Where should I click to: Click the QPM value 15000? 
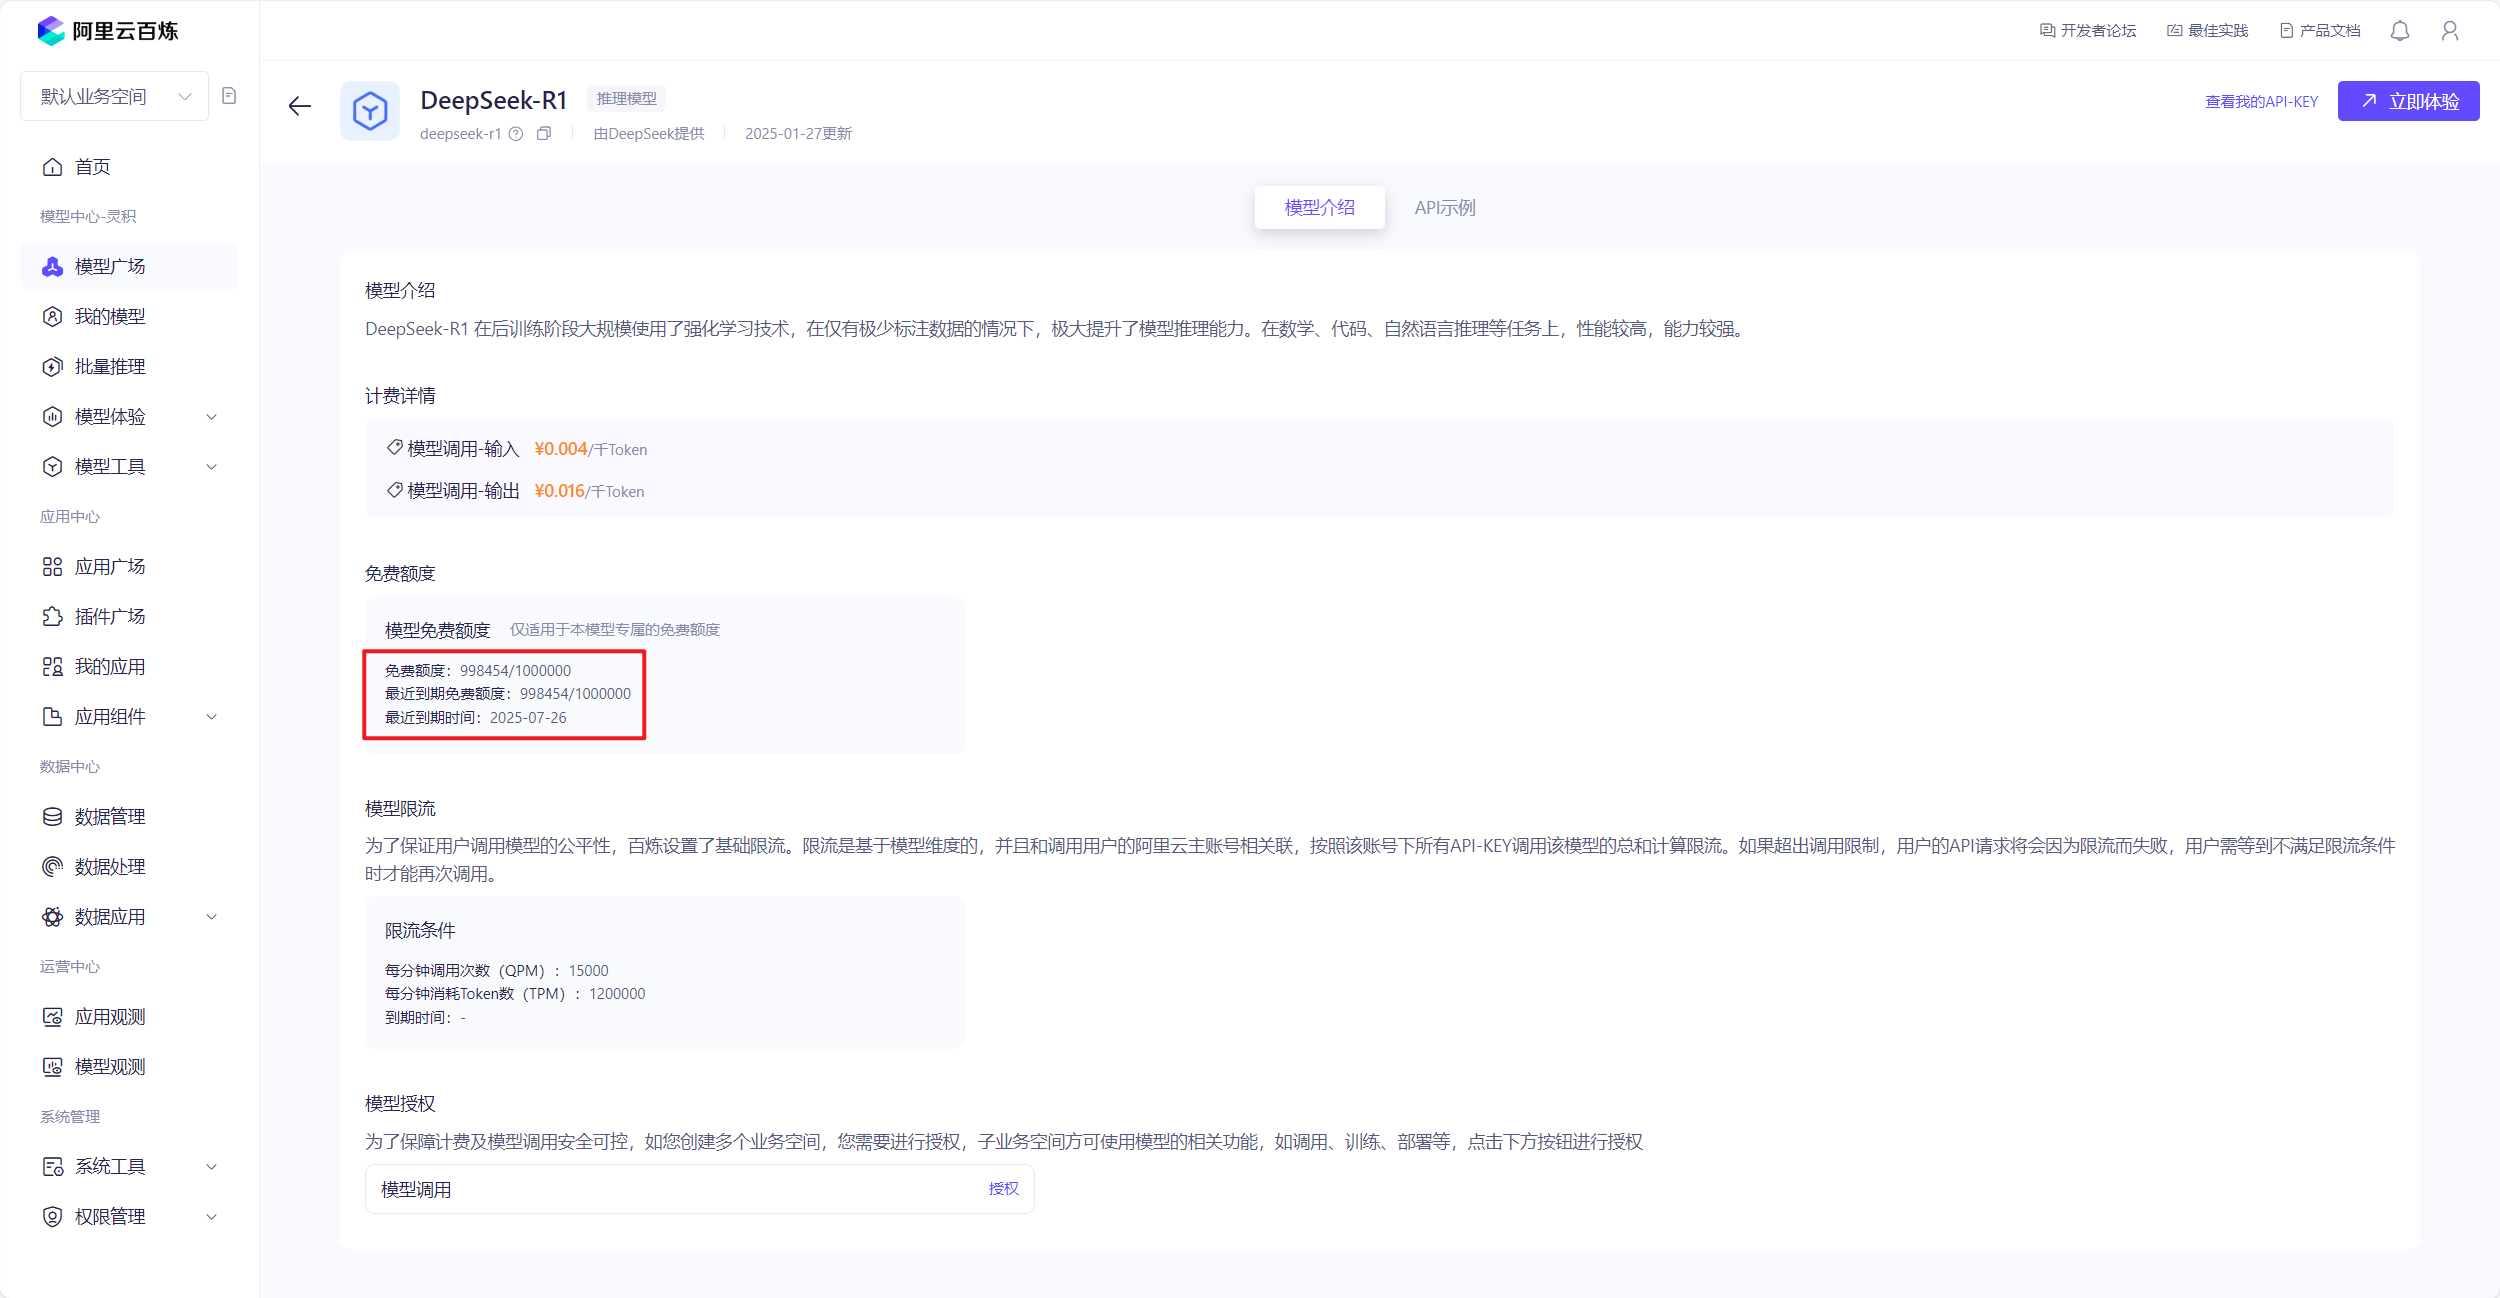point(588,971)
